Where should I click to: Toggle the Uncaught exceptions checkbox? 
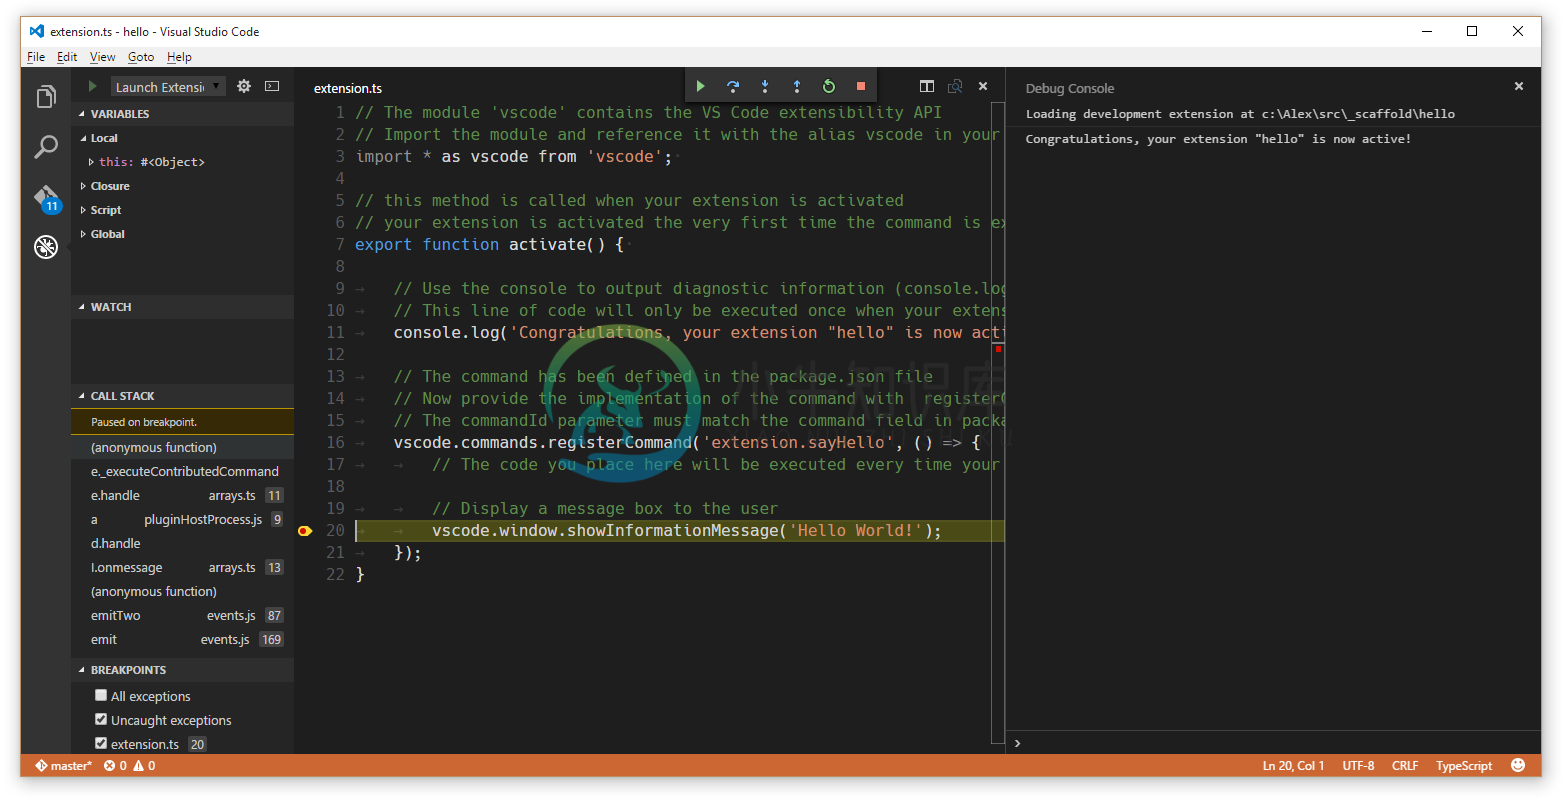101,719
